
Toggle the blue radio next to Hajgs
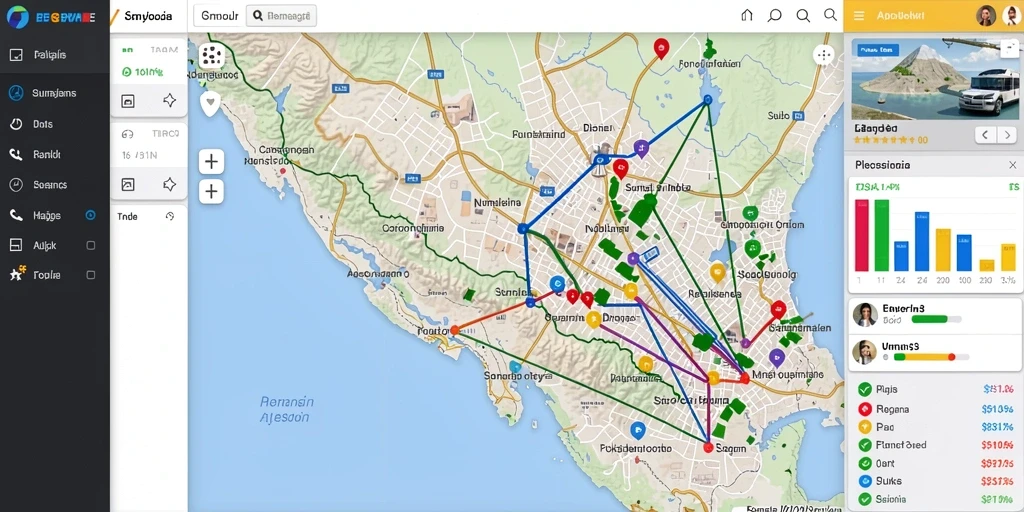[x=91, y=215]
